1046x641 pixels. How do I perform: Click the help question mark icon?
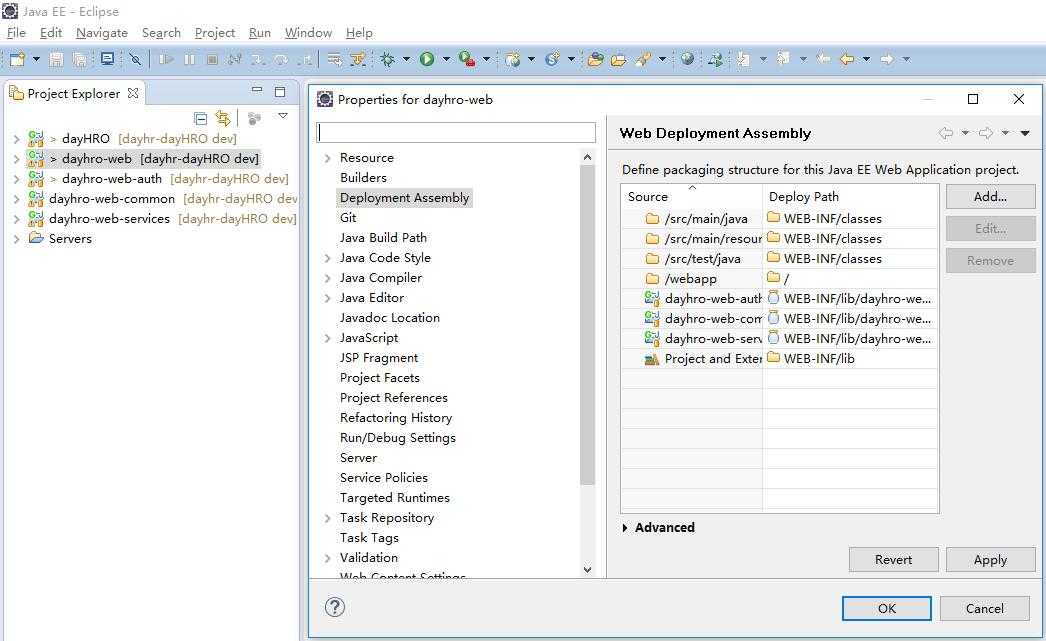pyautogui.click(x=335, y=607)
